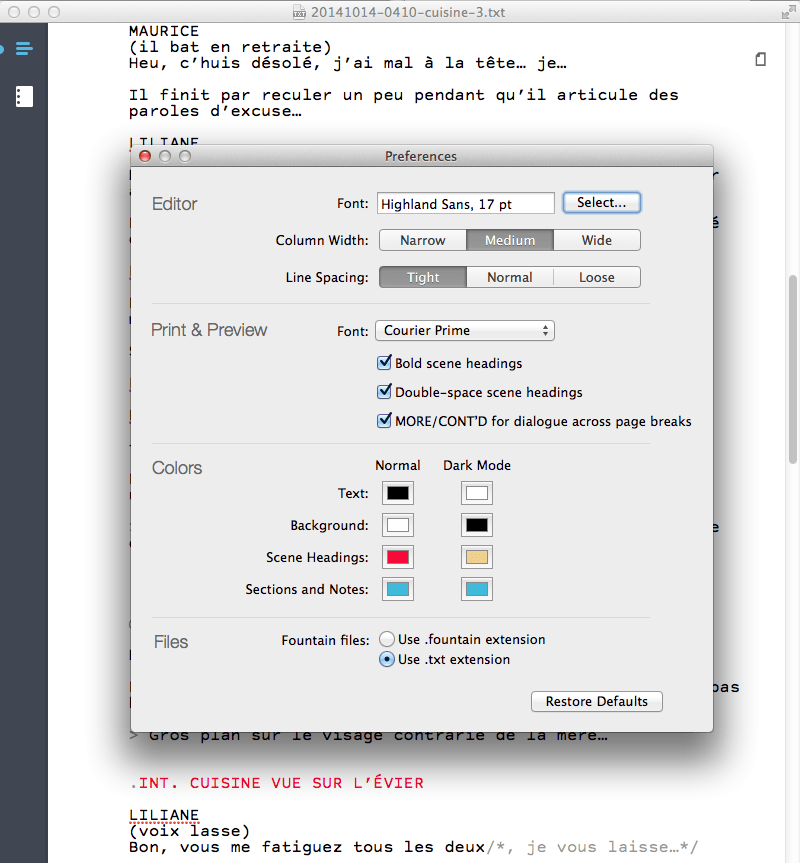Switch line spacing to Loose
This screenshot has width=800, height=863.
pos(596,277)
